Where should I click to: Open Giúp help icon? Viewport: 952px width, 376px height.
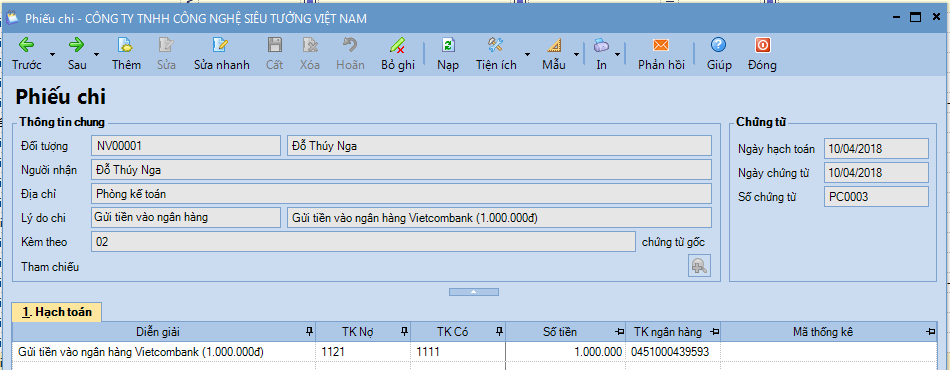(719, 53)
